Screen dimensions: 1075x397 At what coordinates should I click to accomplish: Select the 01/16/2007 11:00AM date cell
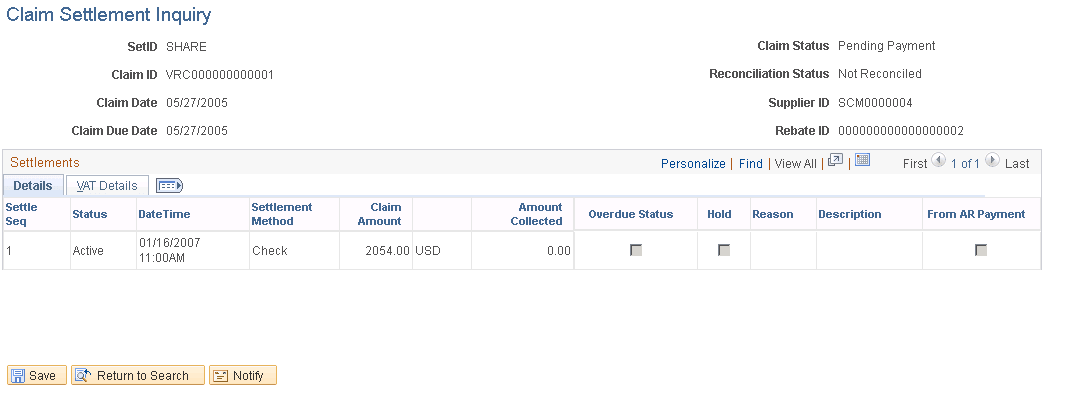click(169, 250)
